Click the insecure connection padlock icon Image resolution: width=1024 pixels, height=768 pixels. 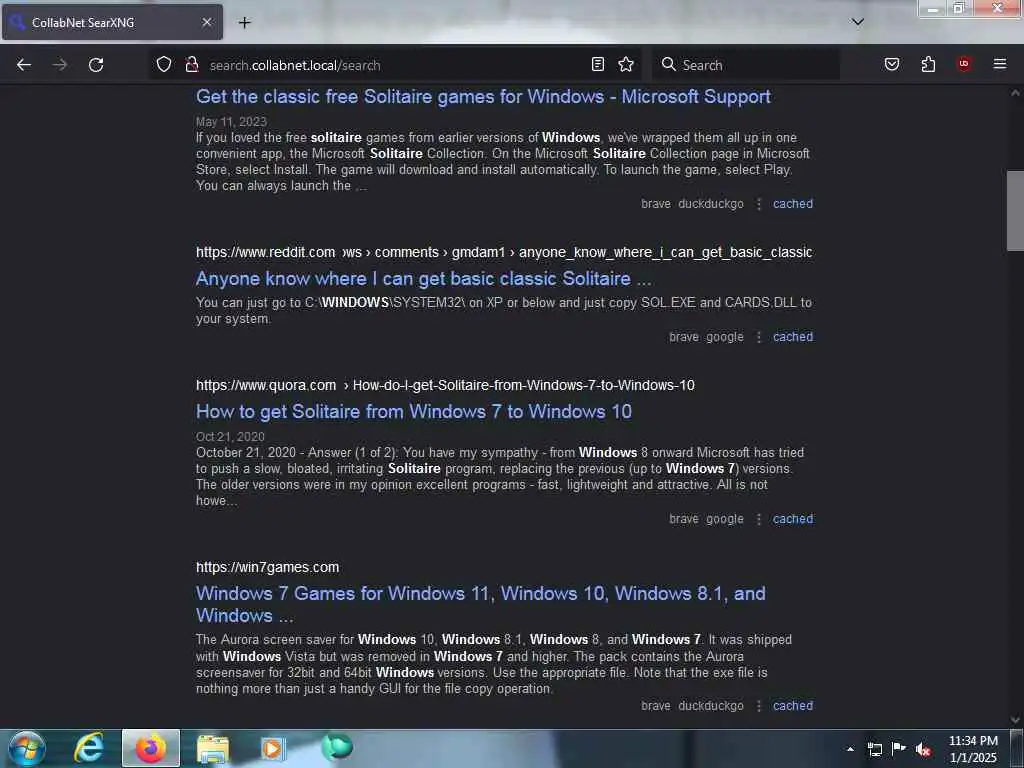click(191, 64)
